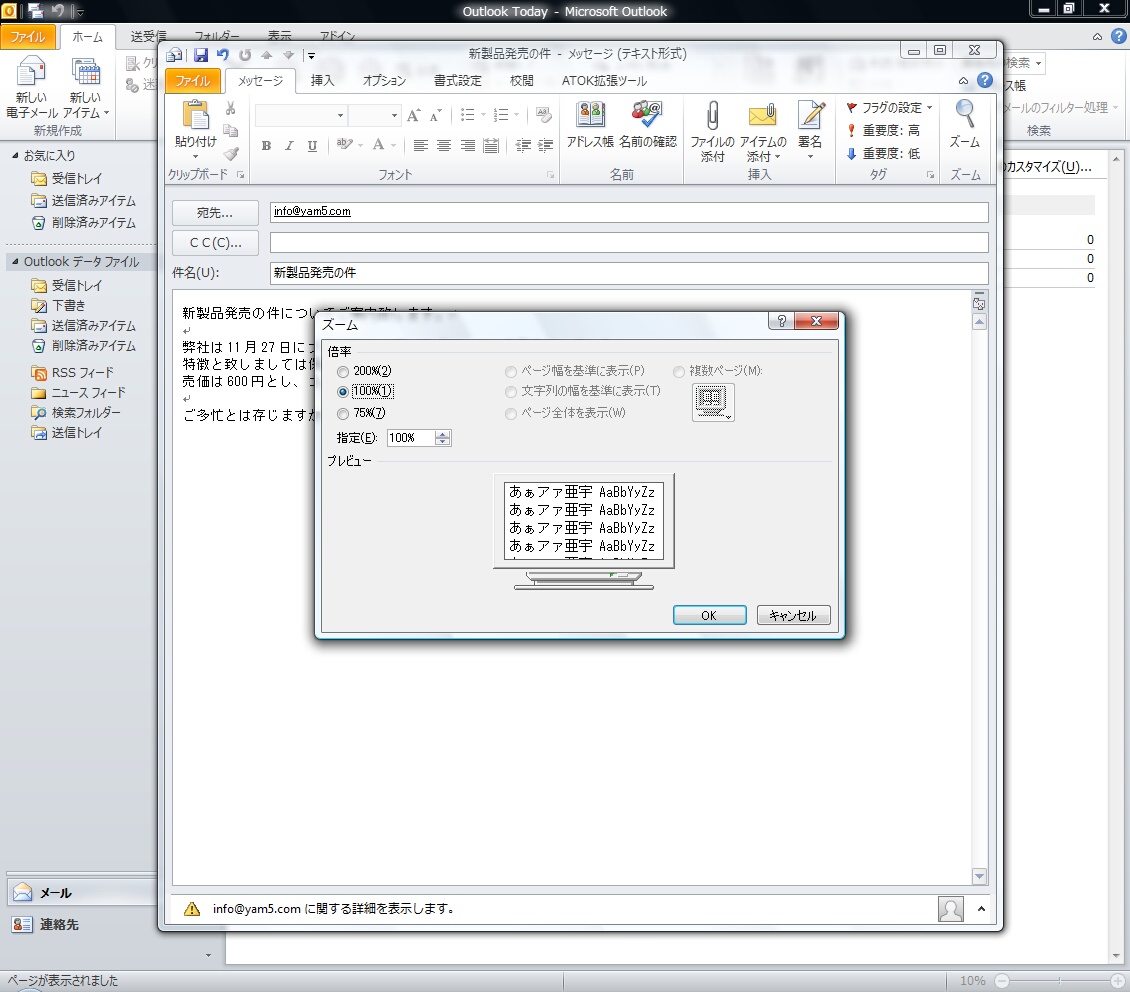Click Check Names (名前の確認) icon
1130x992 pixels.
[x=647, y=125]
